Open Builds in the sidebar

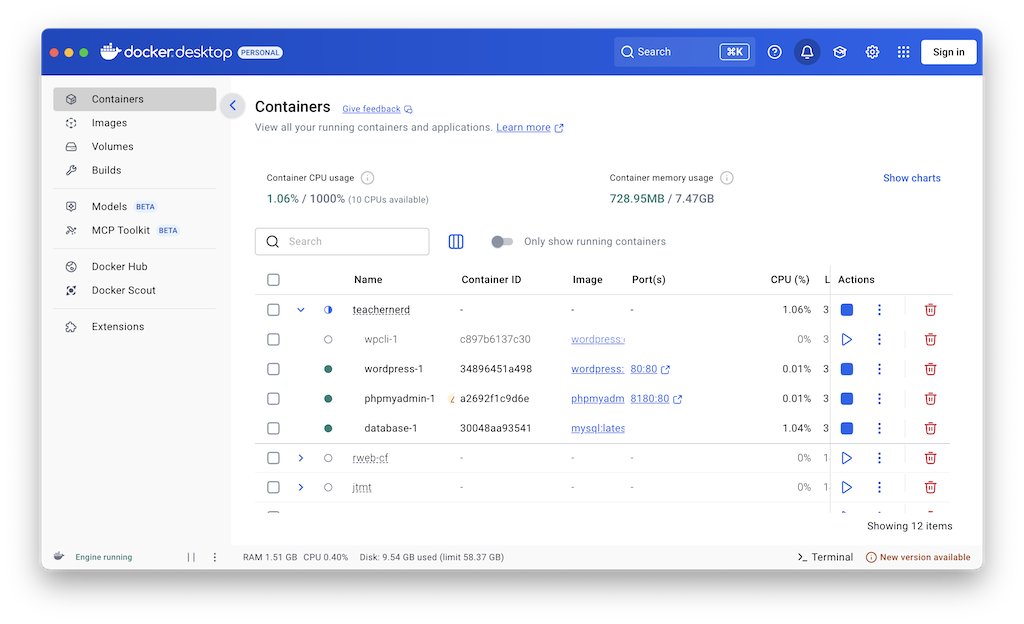pos(135,170)
